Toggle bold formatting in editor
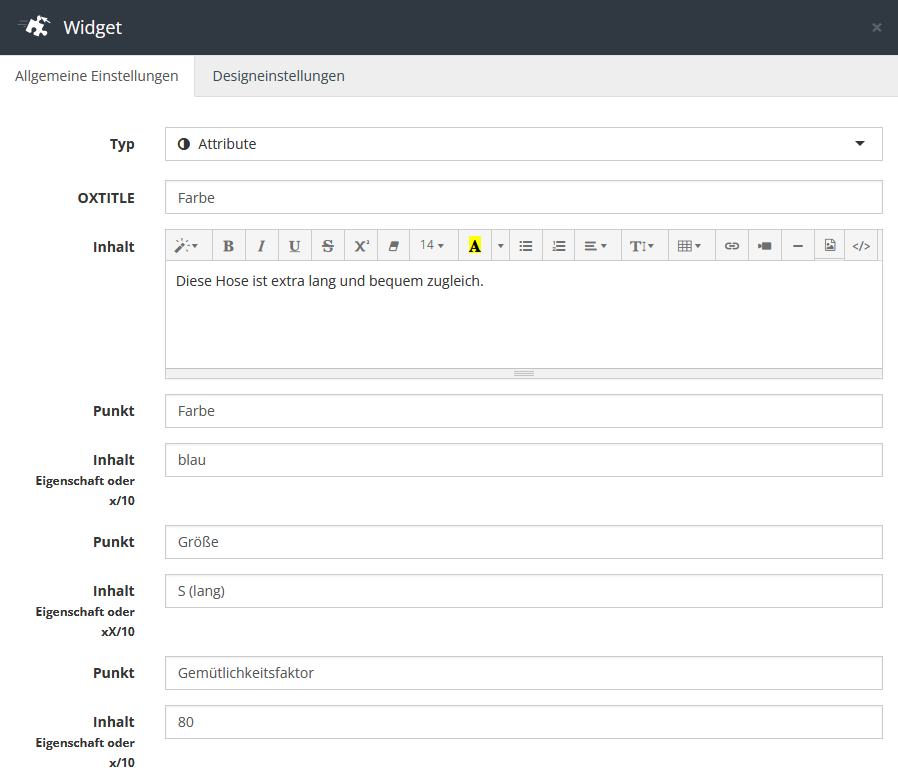Screen dimensions: 898x782 click(229, 246)
